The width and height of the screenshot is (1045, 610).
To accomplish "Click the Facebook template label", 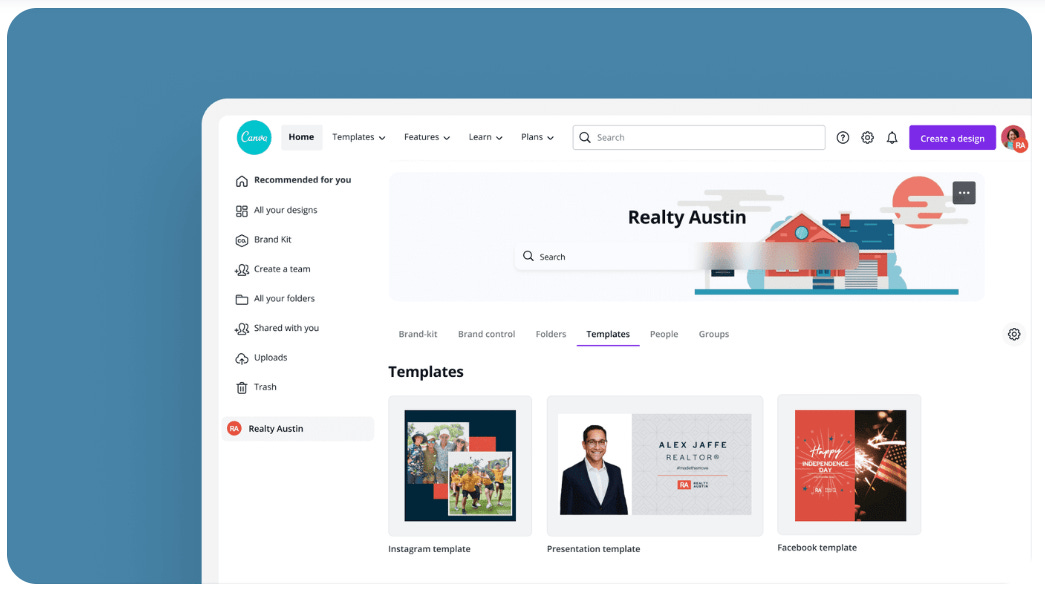I will click(817, 547).
